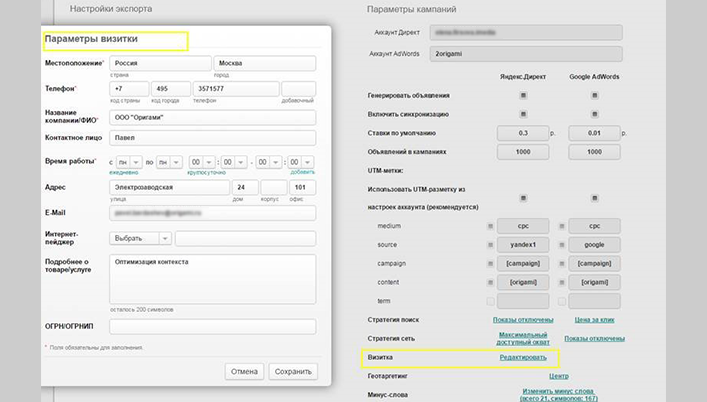Click the Яндекс.Директ source field yandex1
Image resolution: width=707 pixels, height=402 pixels.
click(x=523, y=245)
